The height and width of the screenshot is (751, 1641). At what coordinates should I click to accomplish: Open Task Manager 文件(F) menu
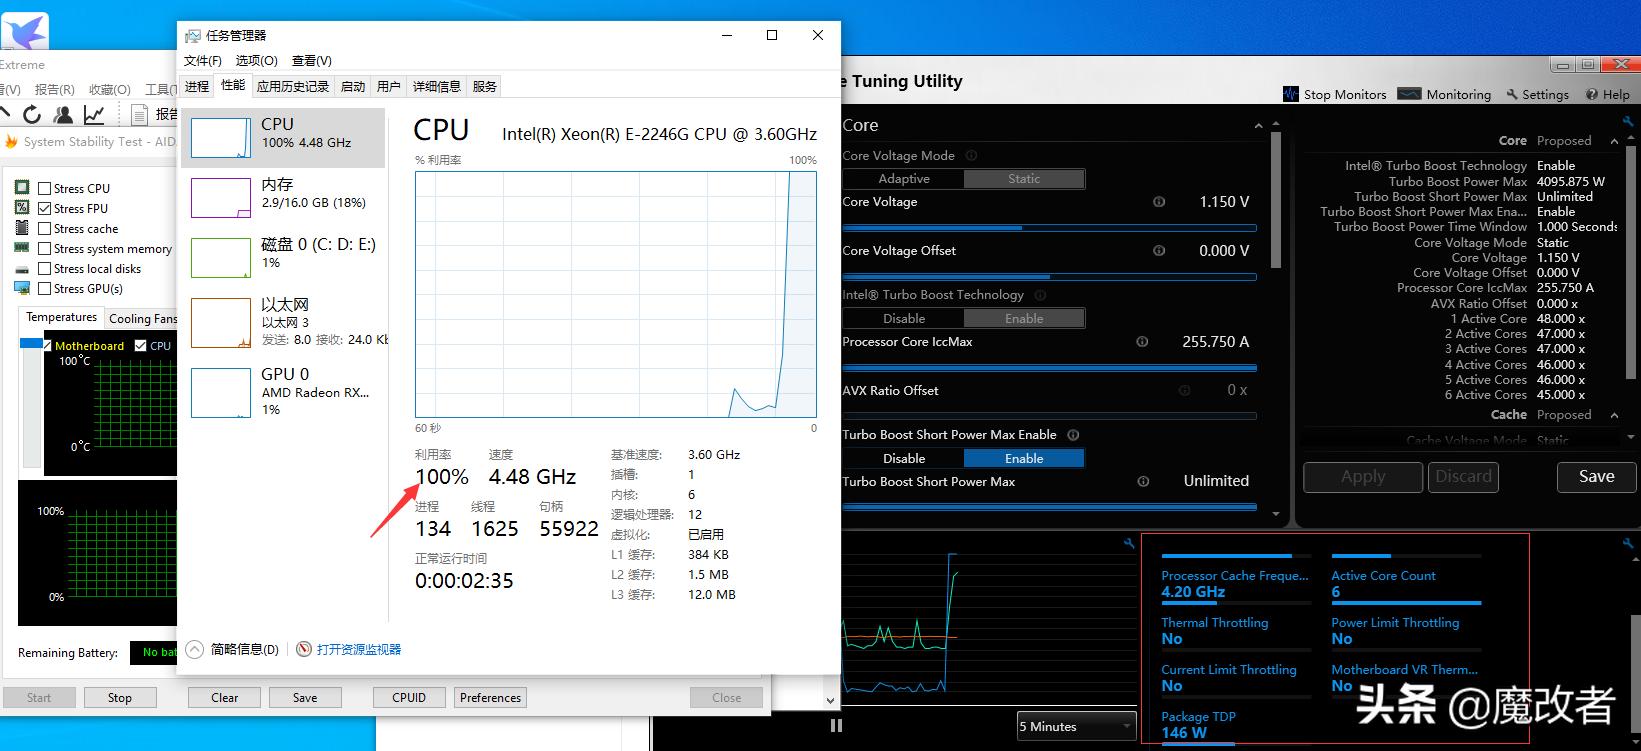(203, 61)
